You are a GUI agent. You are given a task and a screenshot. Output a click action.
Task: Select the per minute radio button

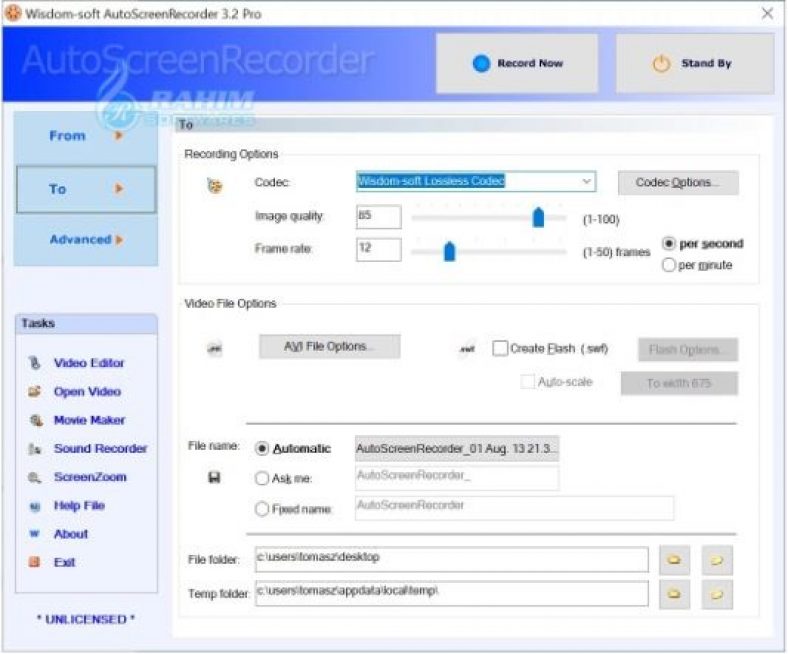[x=668, y=265]
